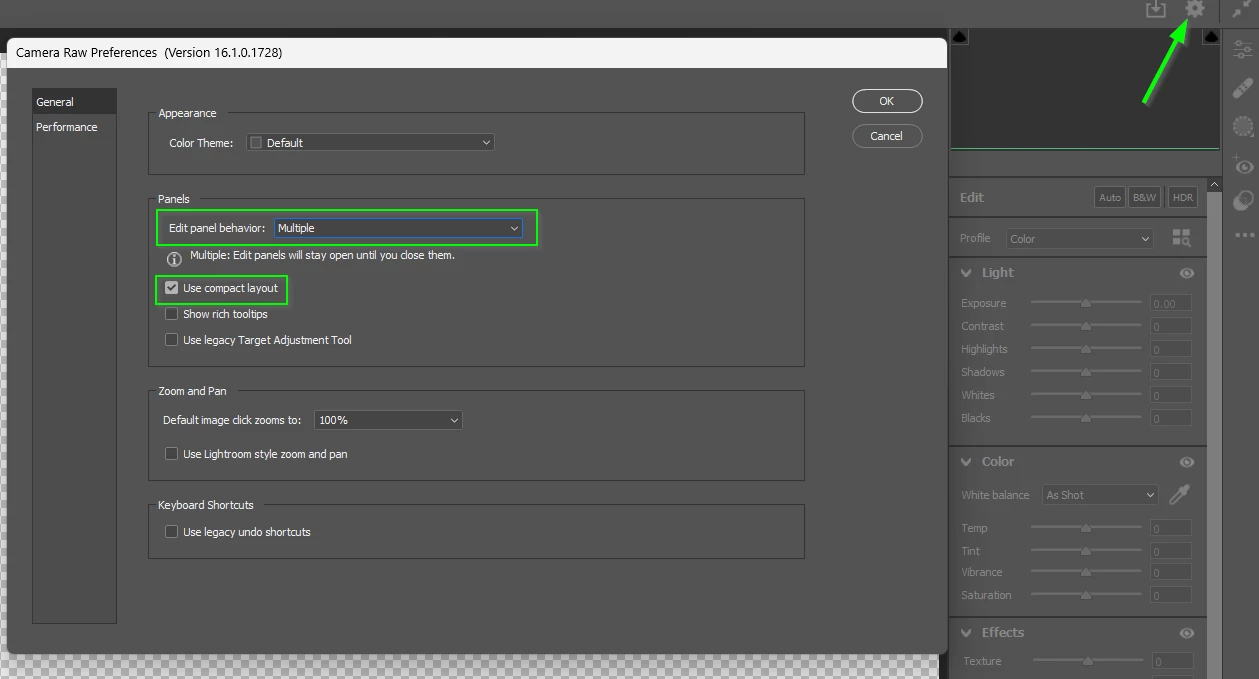Click the Temp slider
The width and height of the screenshot is (1259, 679).
click(1086, 527)
